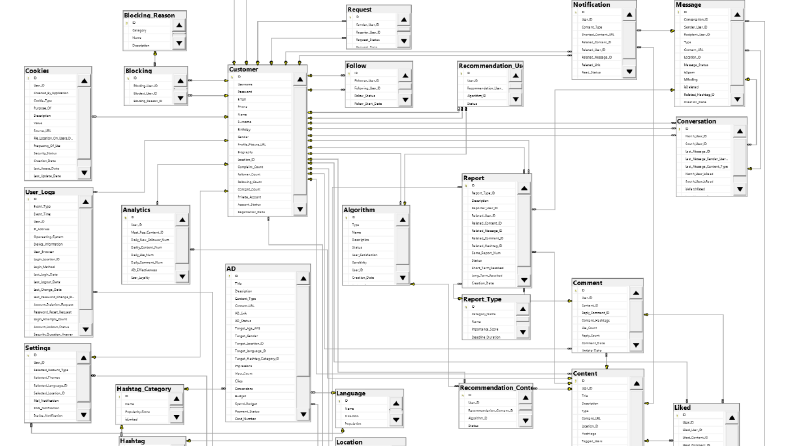Click up arrow of Message table

(x=737, y=15)
